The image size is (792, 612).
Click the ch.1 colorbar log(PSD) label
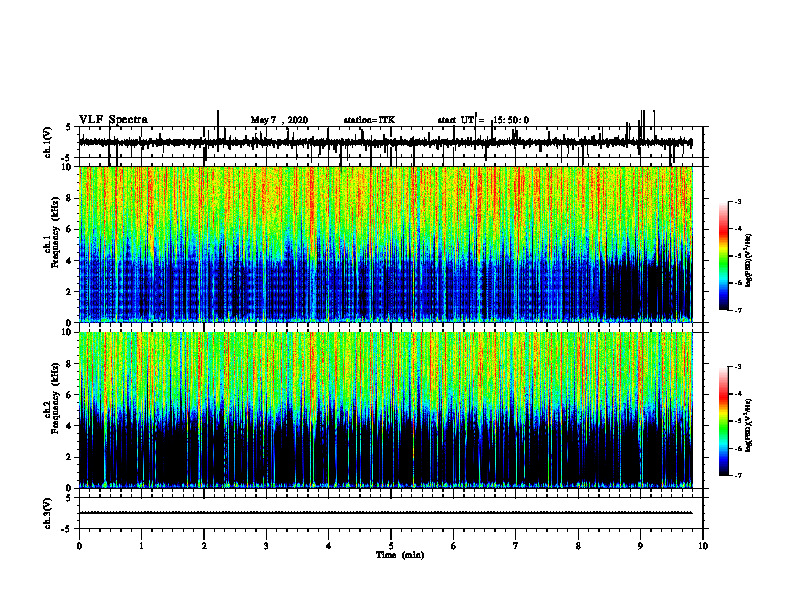749,261
